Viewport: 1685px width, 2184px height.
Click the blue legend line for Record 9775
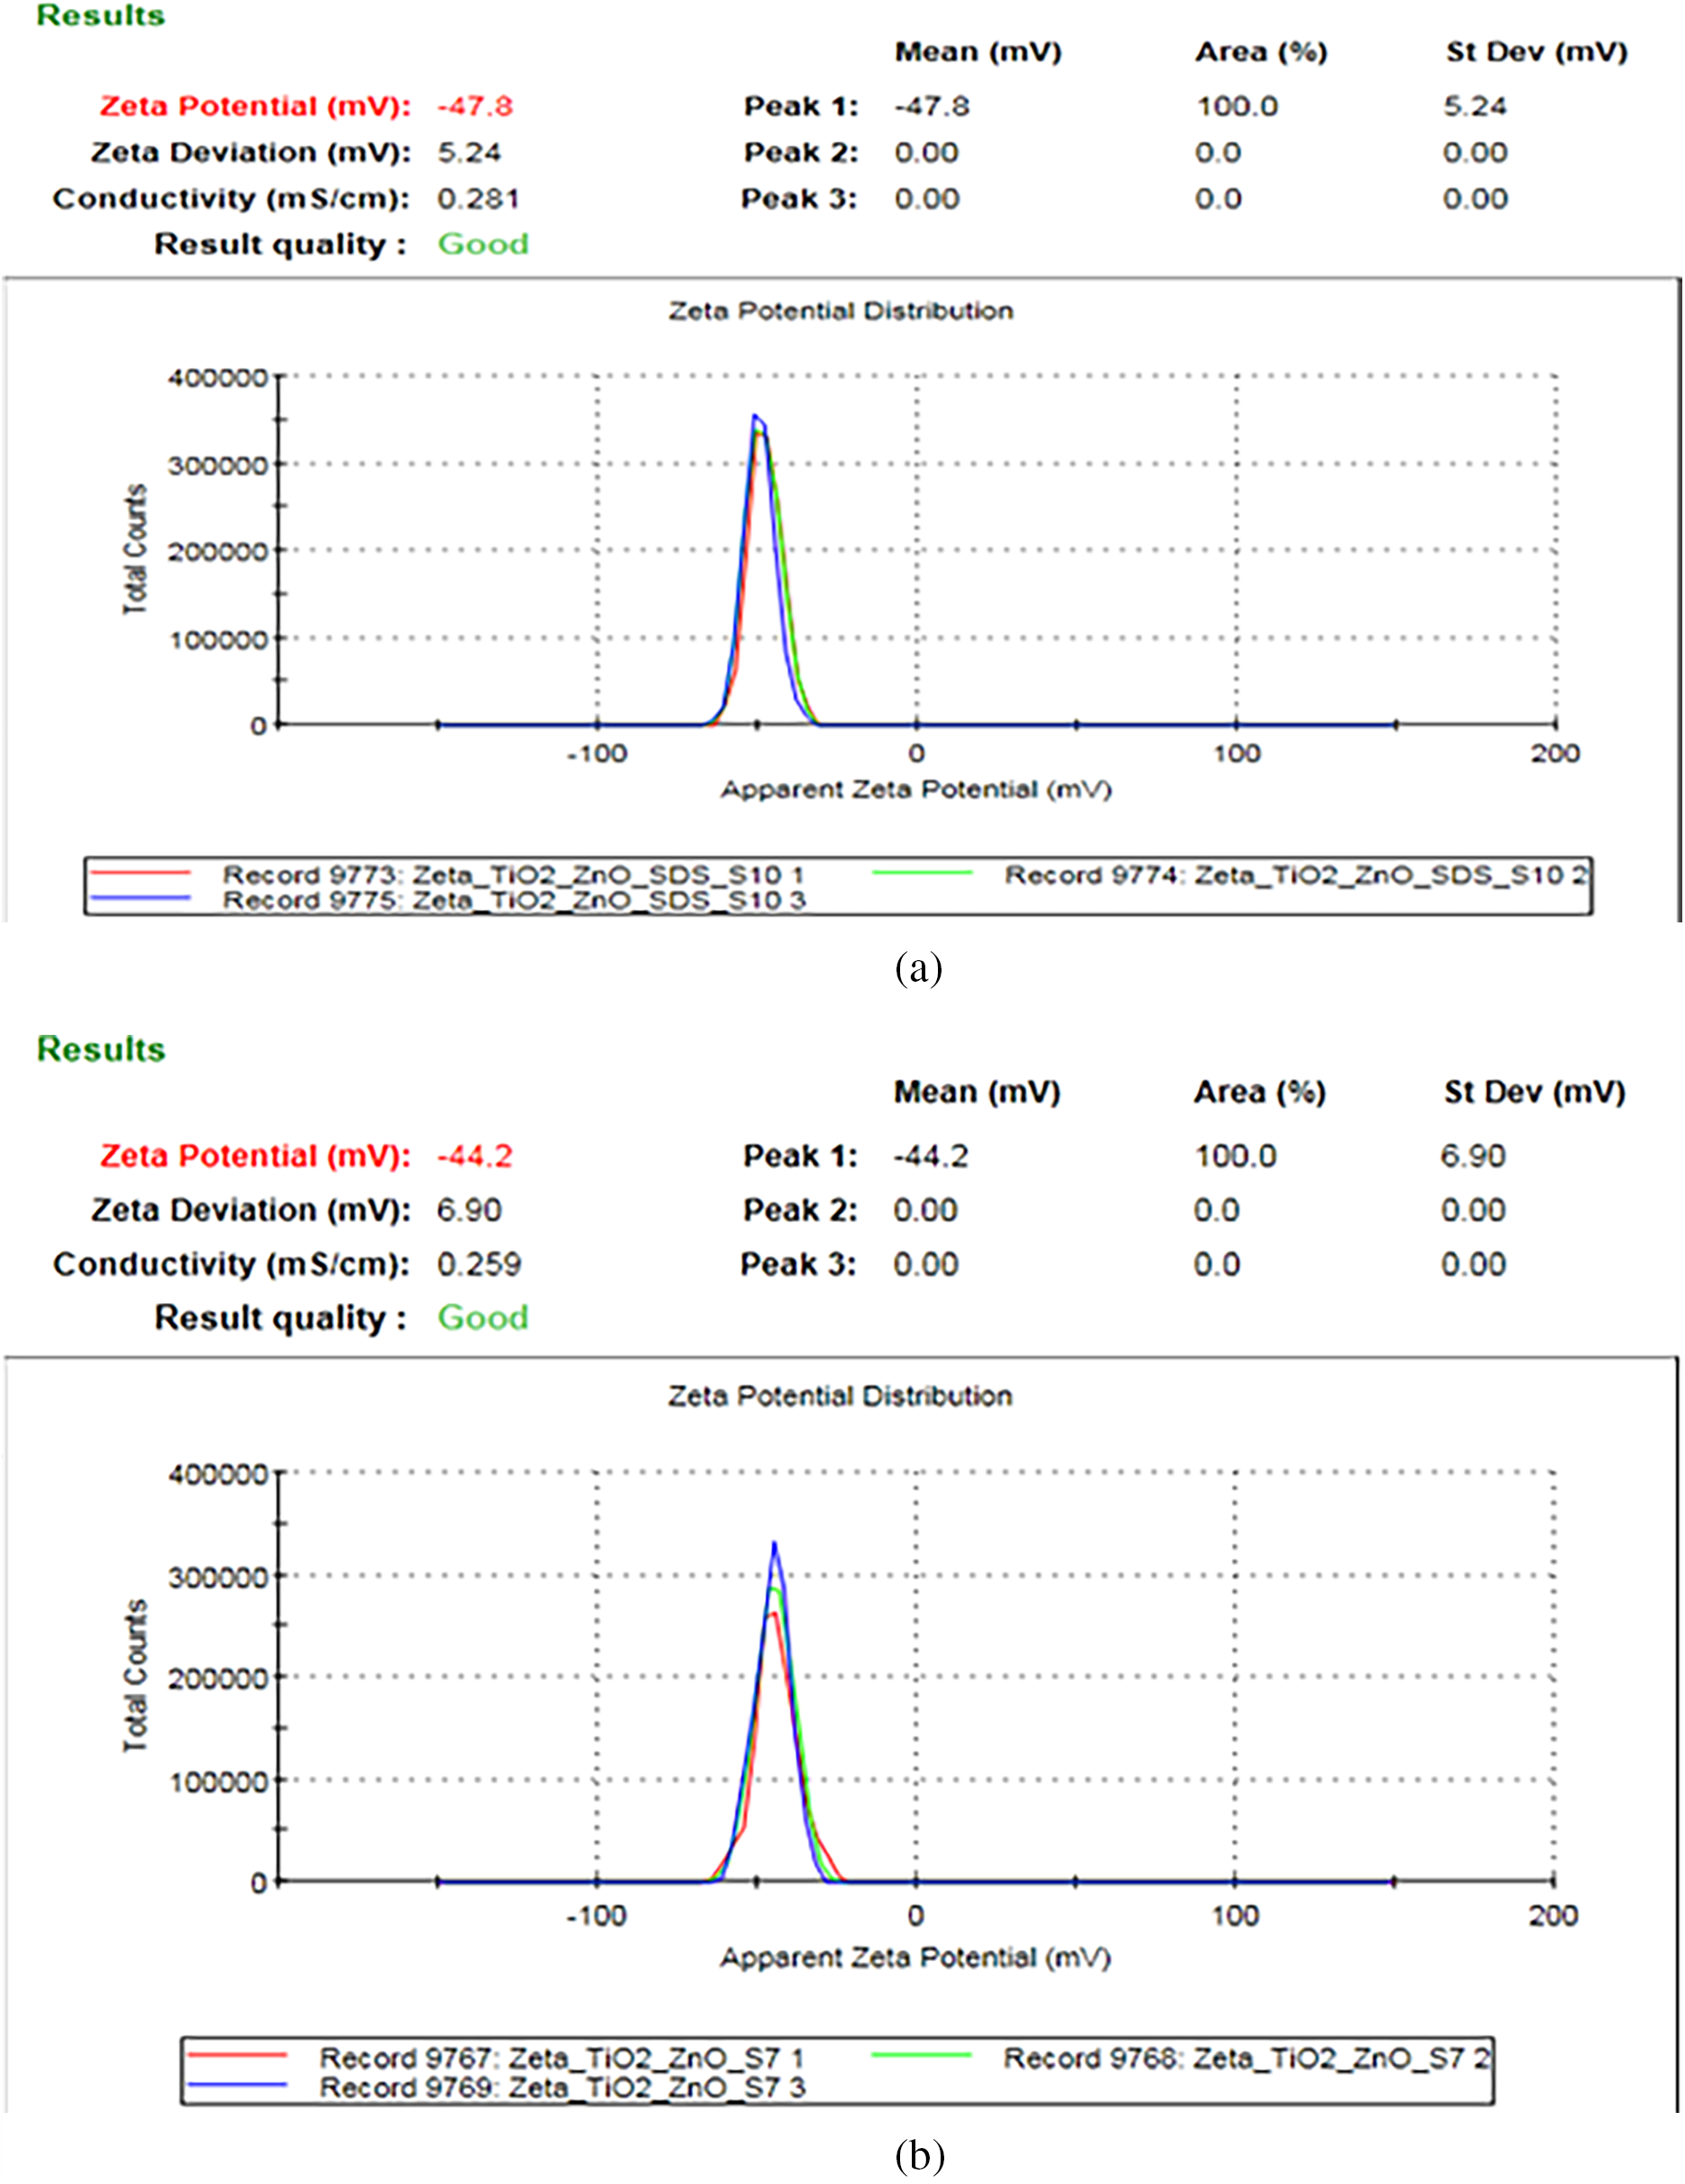[140, 899]
